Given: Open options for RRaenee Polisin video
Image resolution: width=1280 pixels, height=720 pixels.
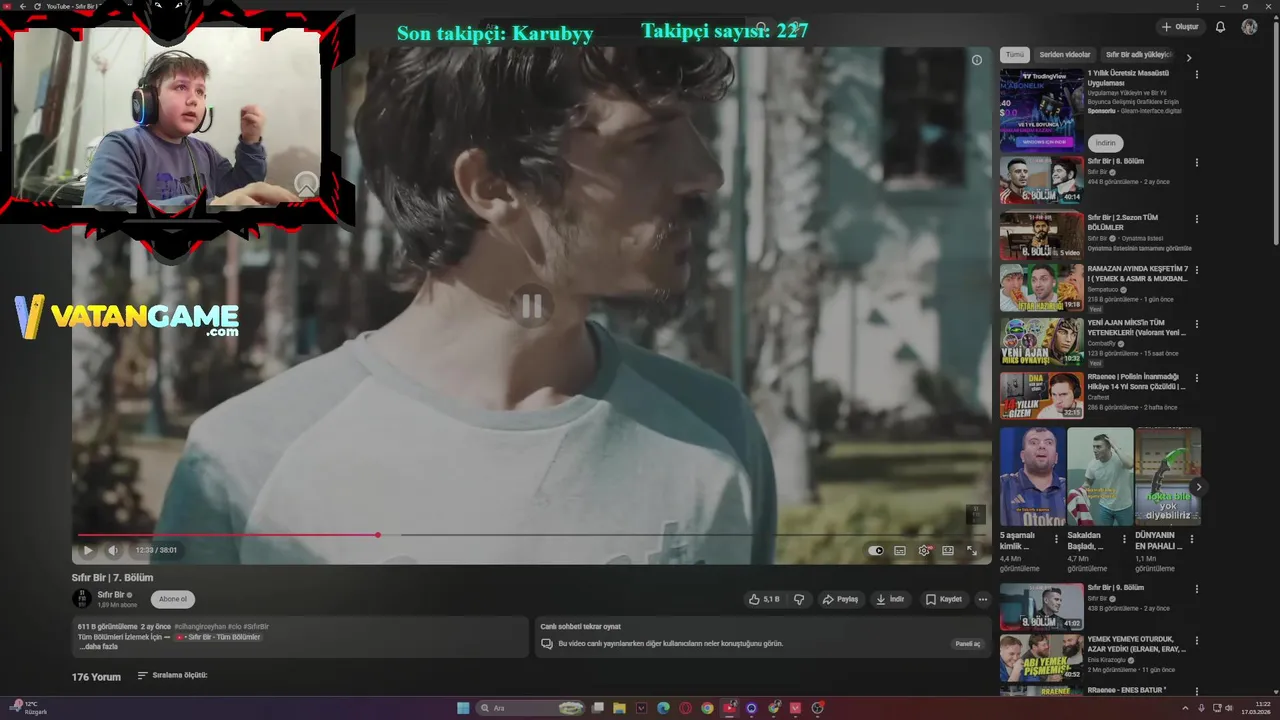Looking at the screenshot, I should tap(1197, 378).
